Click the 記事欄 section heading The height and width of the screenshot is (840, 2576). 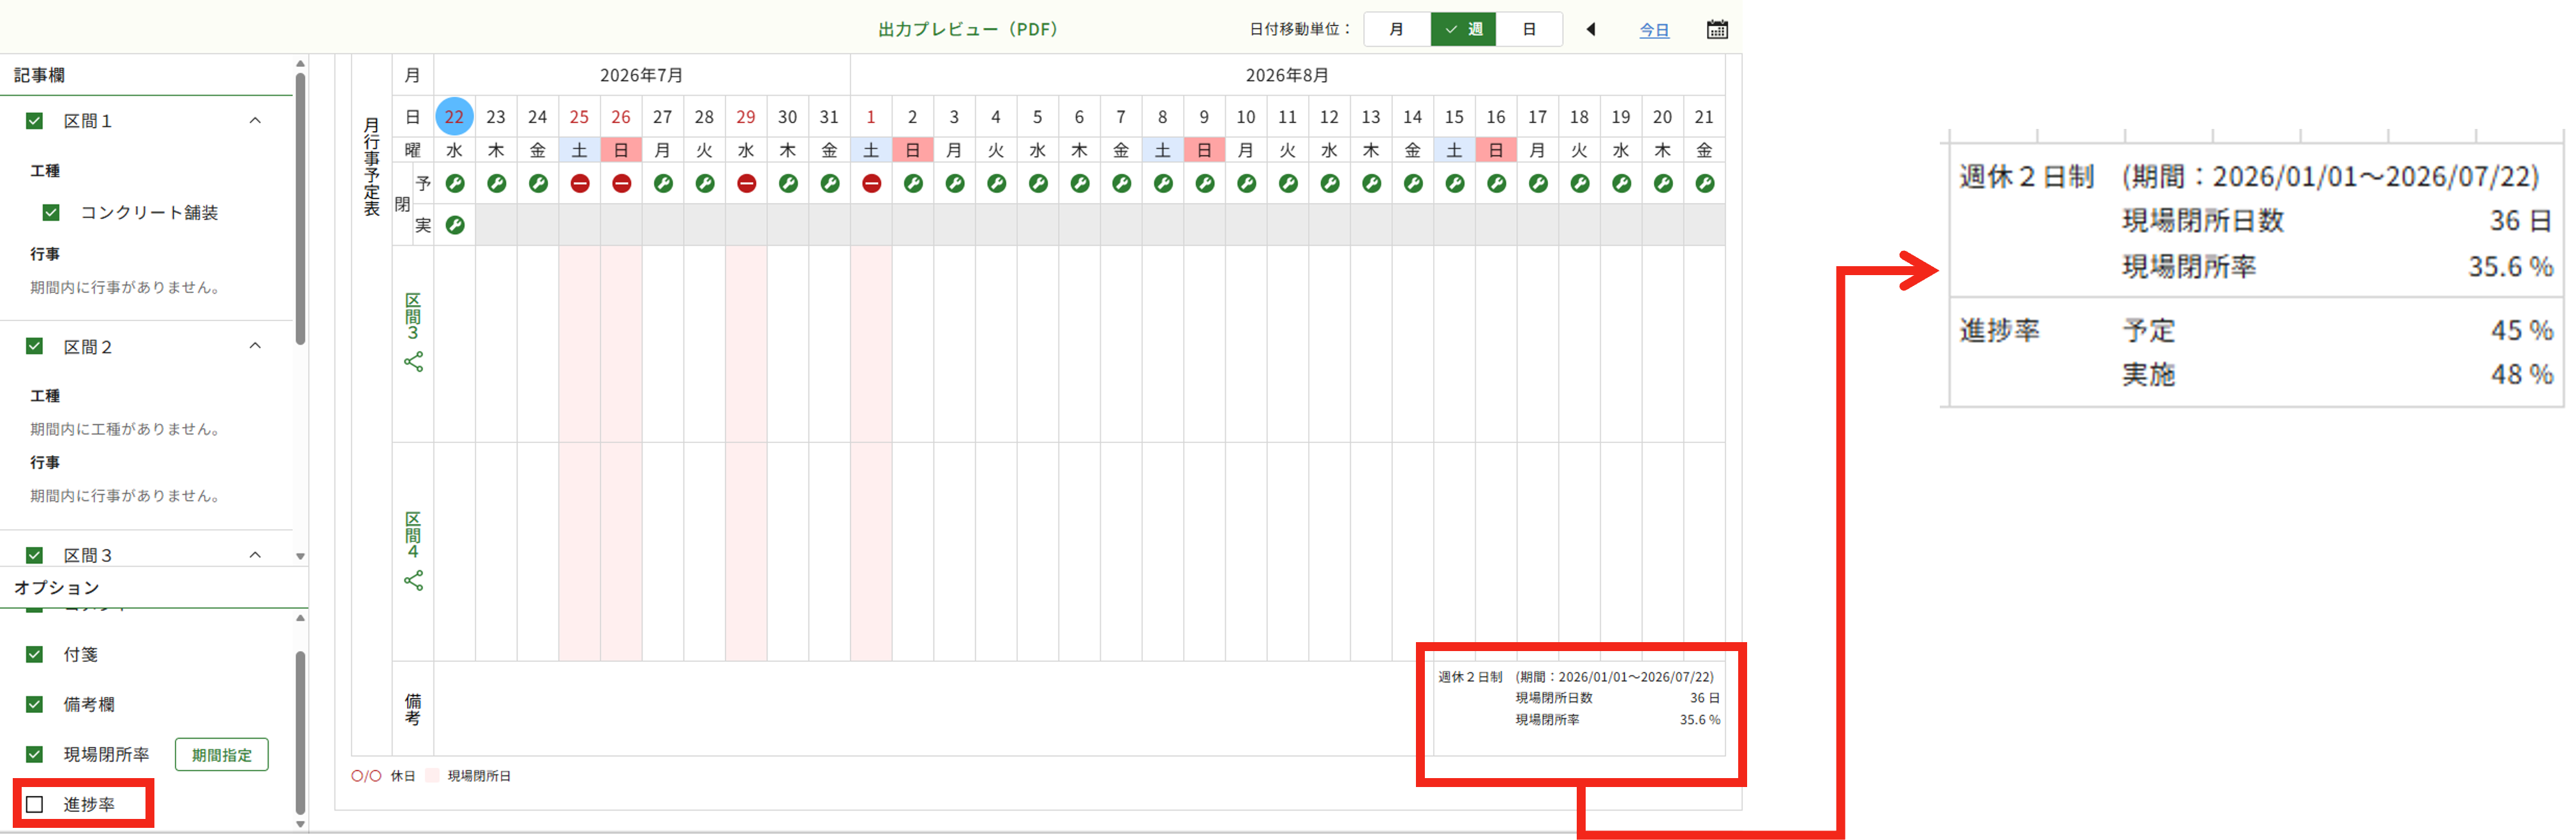click(x=39, y=75)
